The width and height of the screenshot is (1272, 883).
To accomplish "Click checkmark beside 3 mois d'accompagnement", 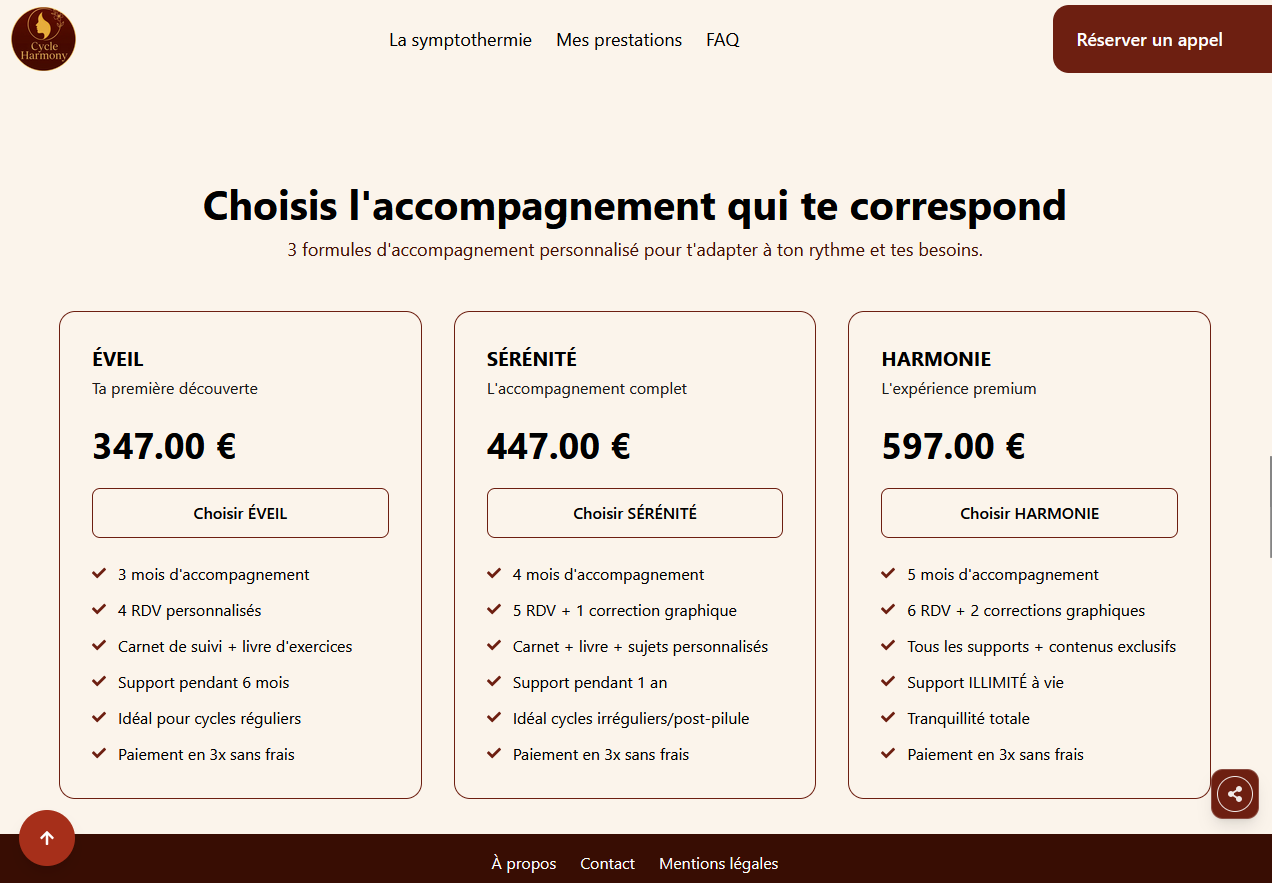I will click(x=99, y=574).
